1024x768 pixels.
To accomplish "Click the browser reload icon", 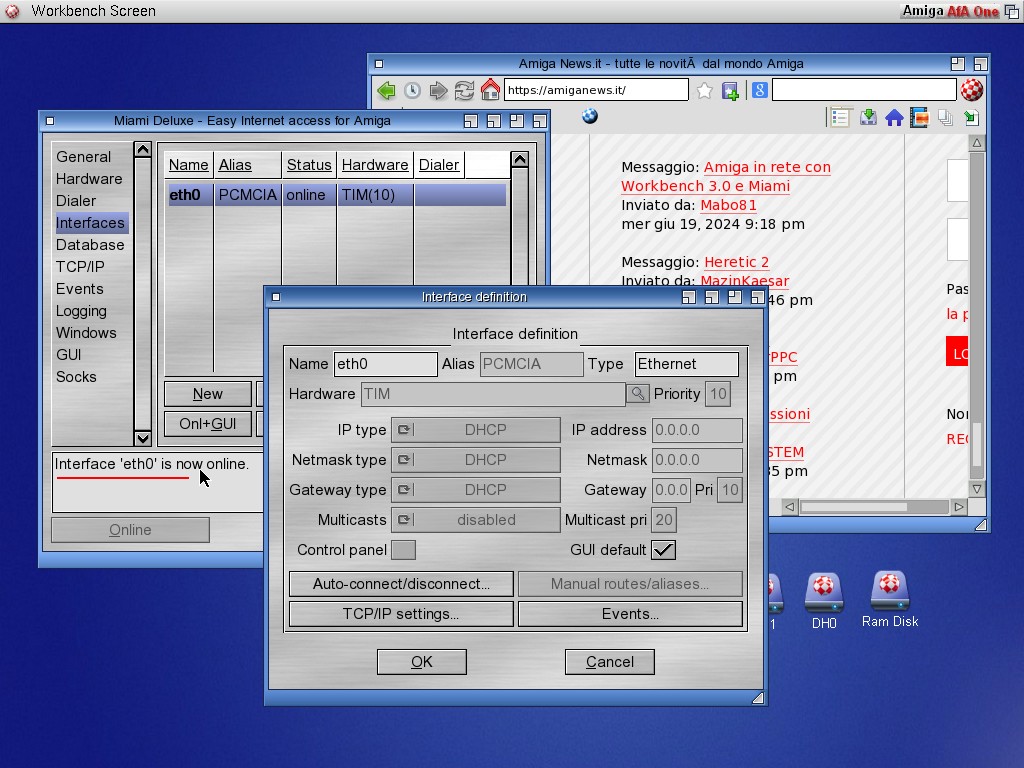I will pyautogui.click(x=464, y=91).
